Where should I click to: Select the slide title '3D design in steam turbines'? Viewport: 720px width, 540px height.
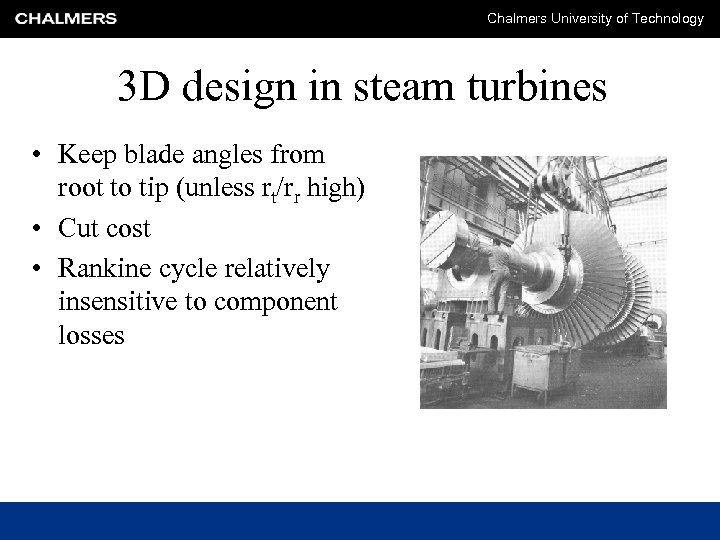click(362, 86)
